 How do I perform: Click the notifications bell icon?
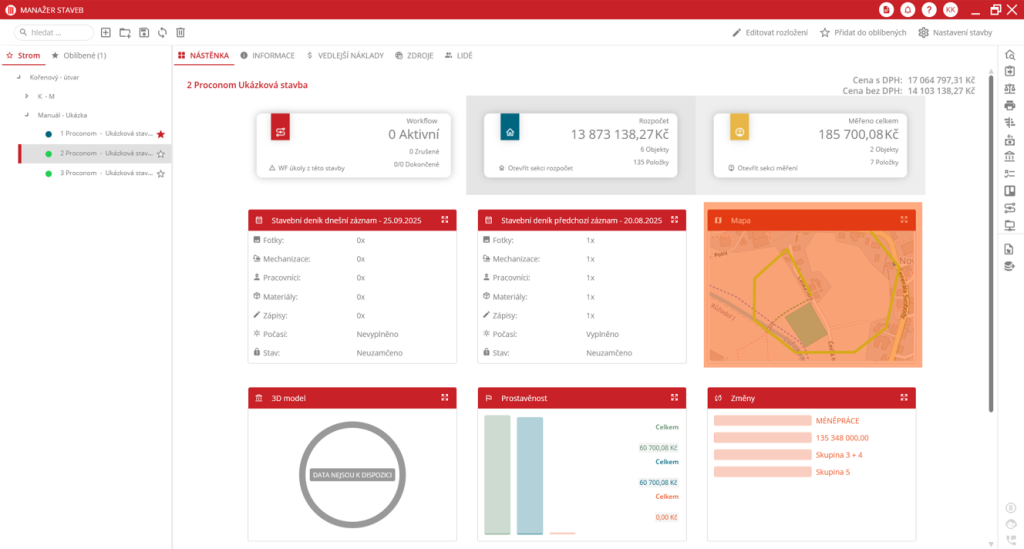[x=908, y=9]
